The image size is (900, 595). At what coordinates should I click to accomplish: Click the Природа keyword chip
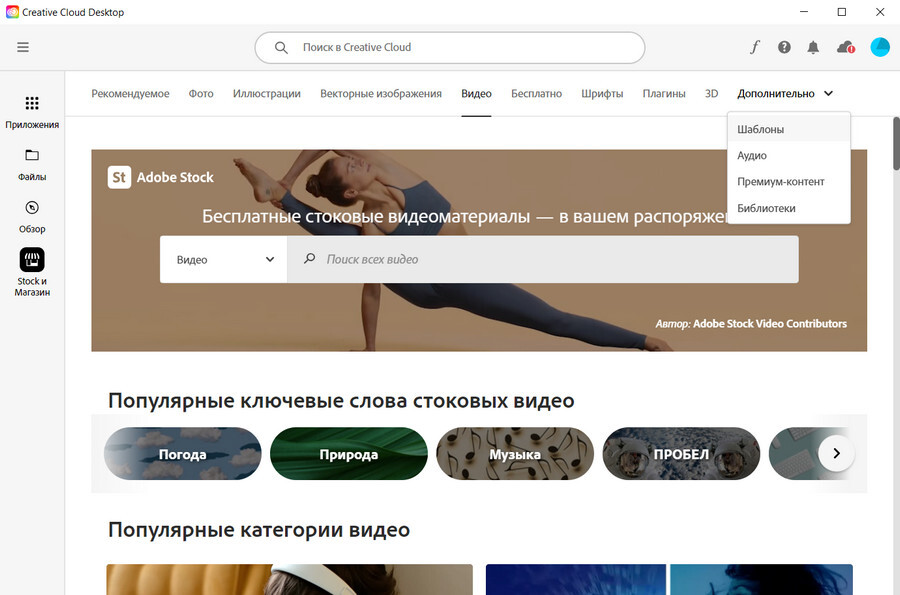point(349,454)
